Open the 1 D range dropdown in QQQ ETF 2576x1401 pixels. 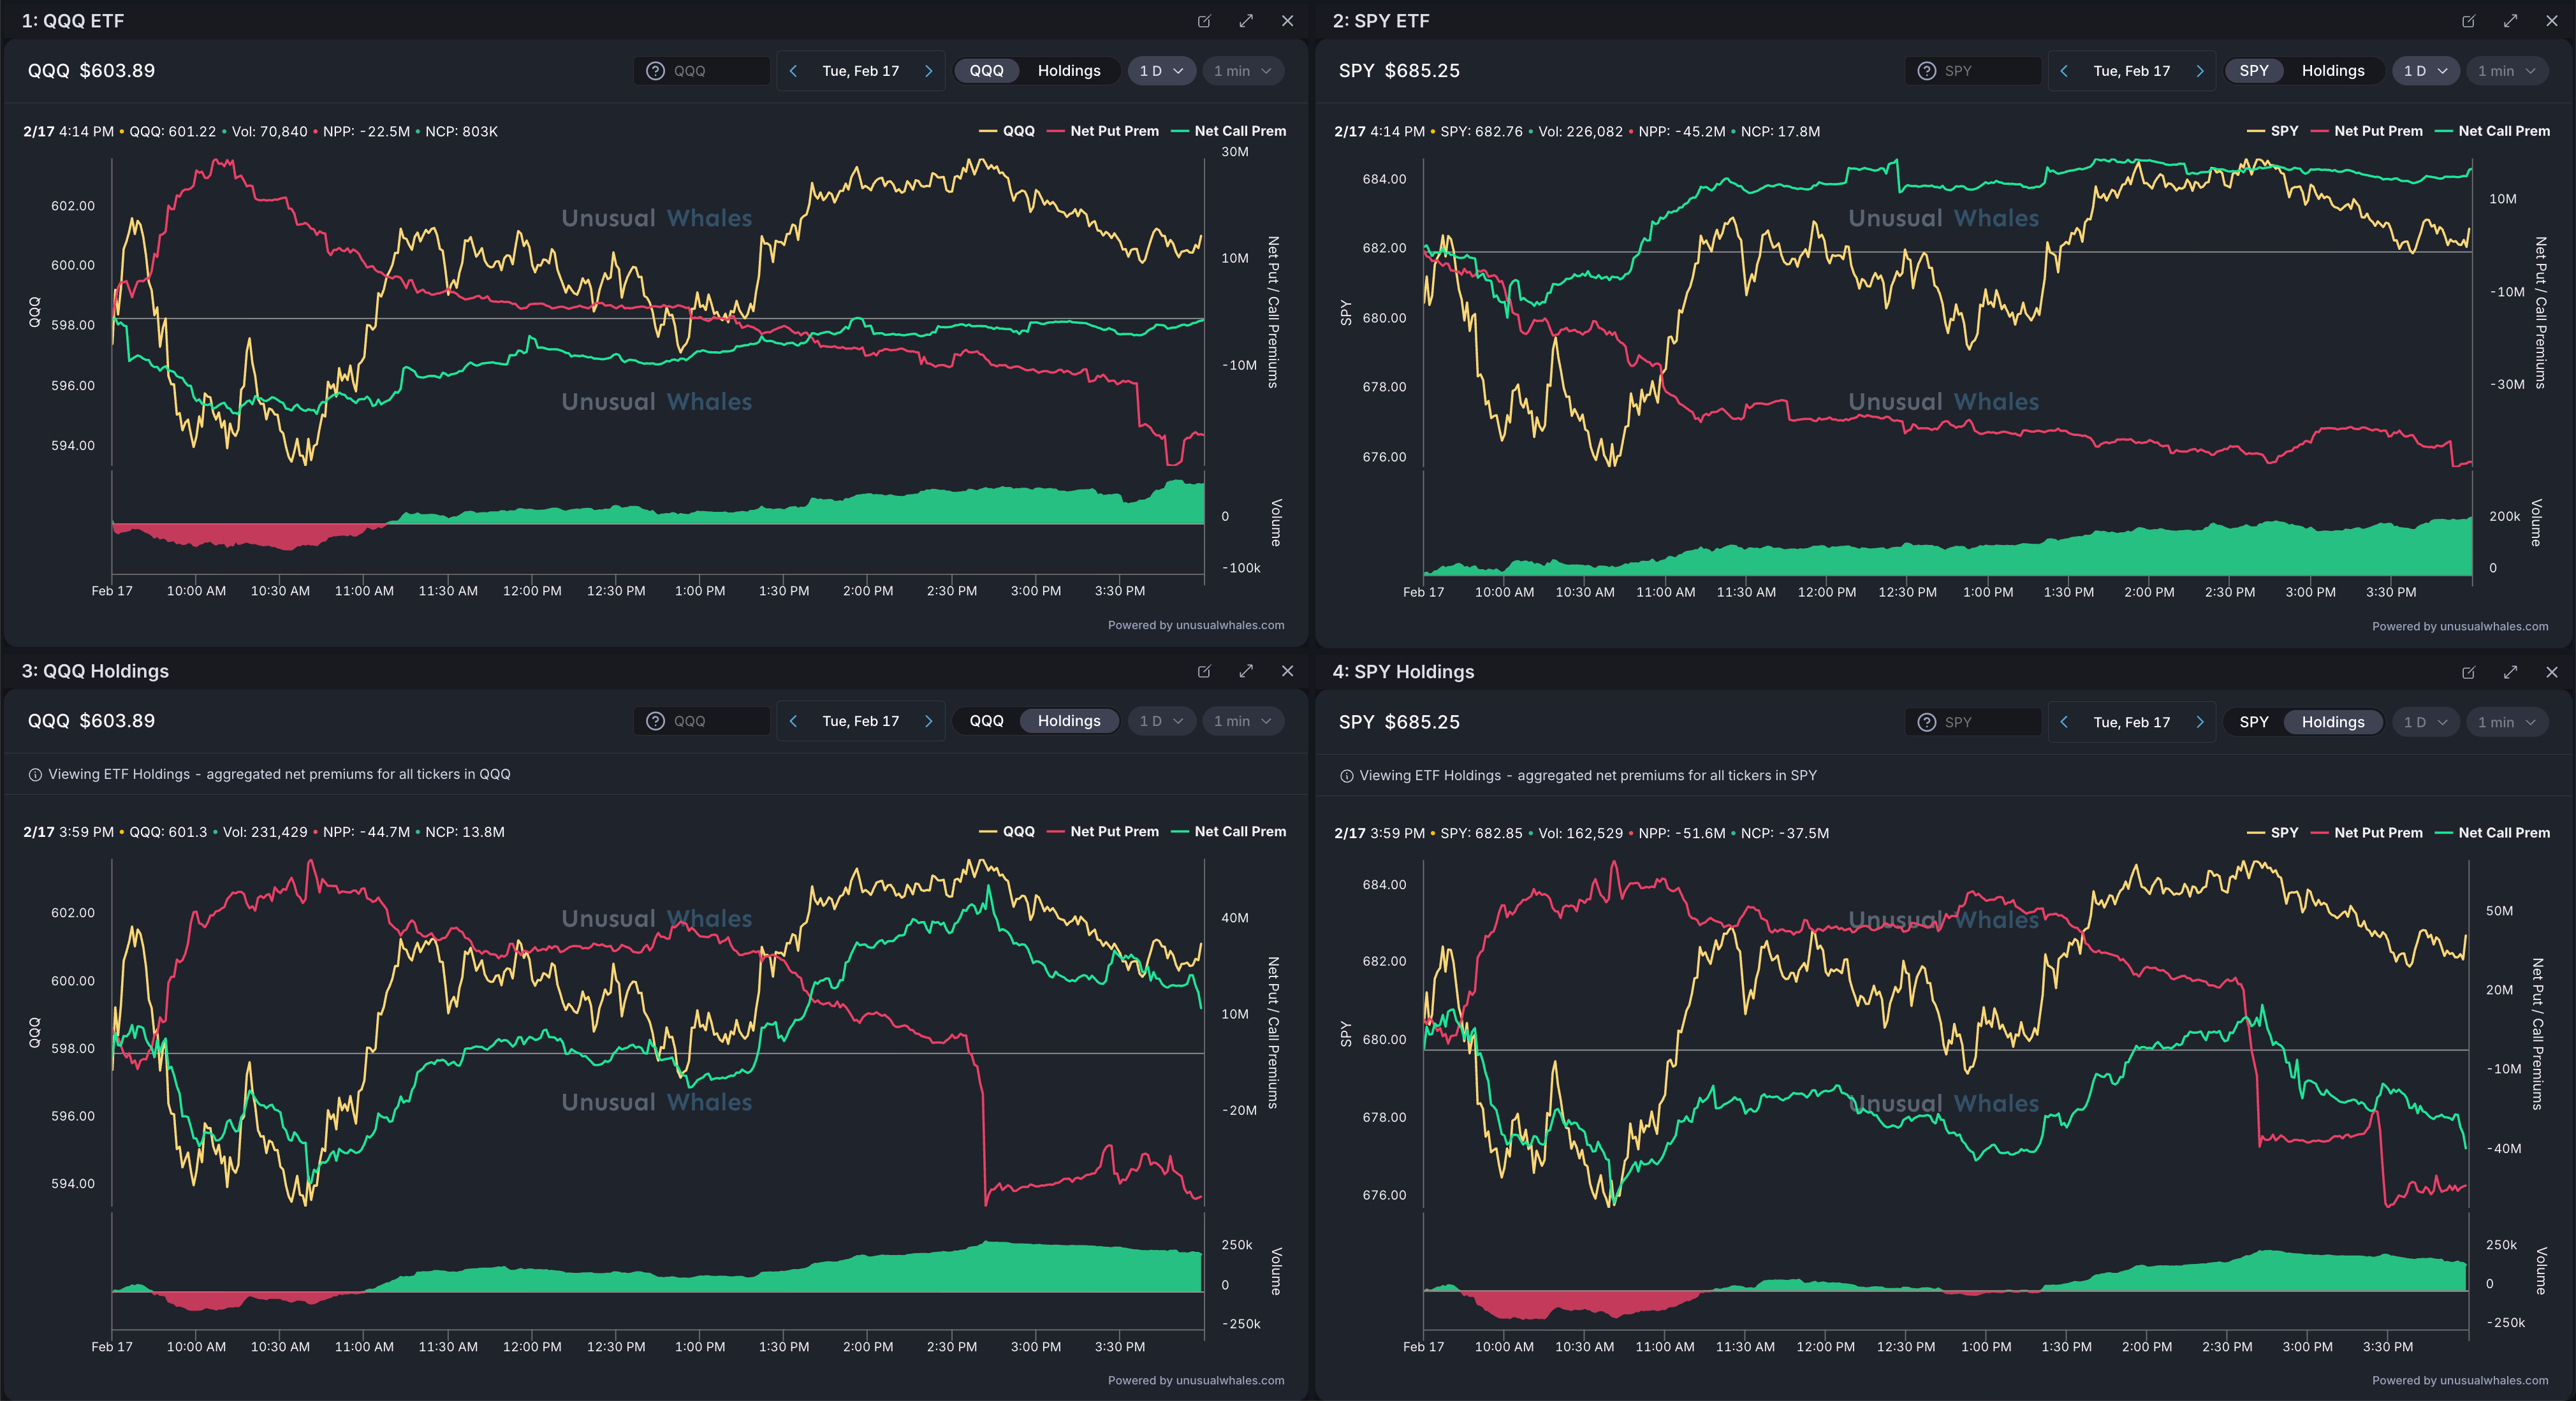point(1160,71)
